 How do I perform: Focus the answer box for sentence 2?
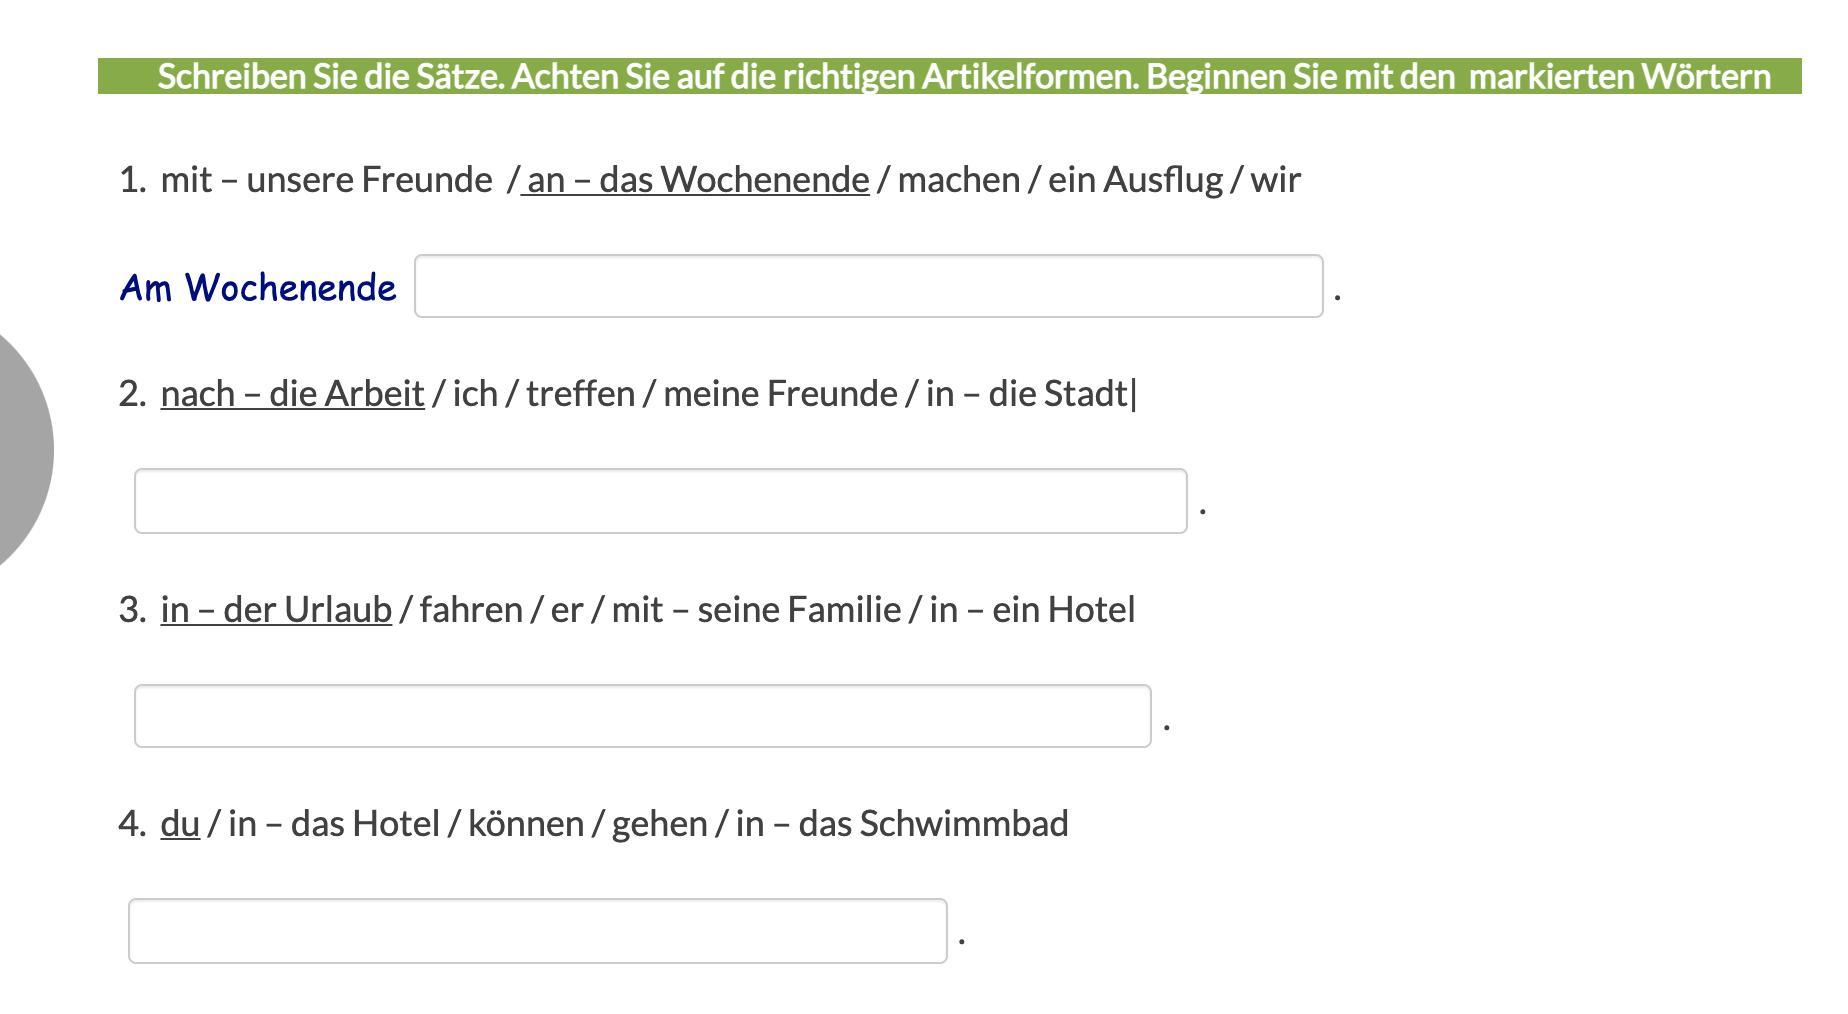[660, 501]
